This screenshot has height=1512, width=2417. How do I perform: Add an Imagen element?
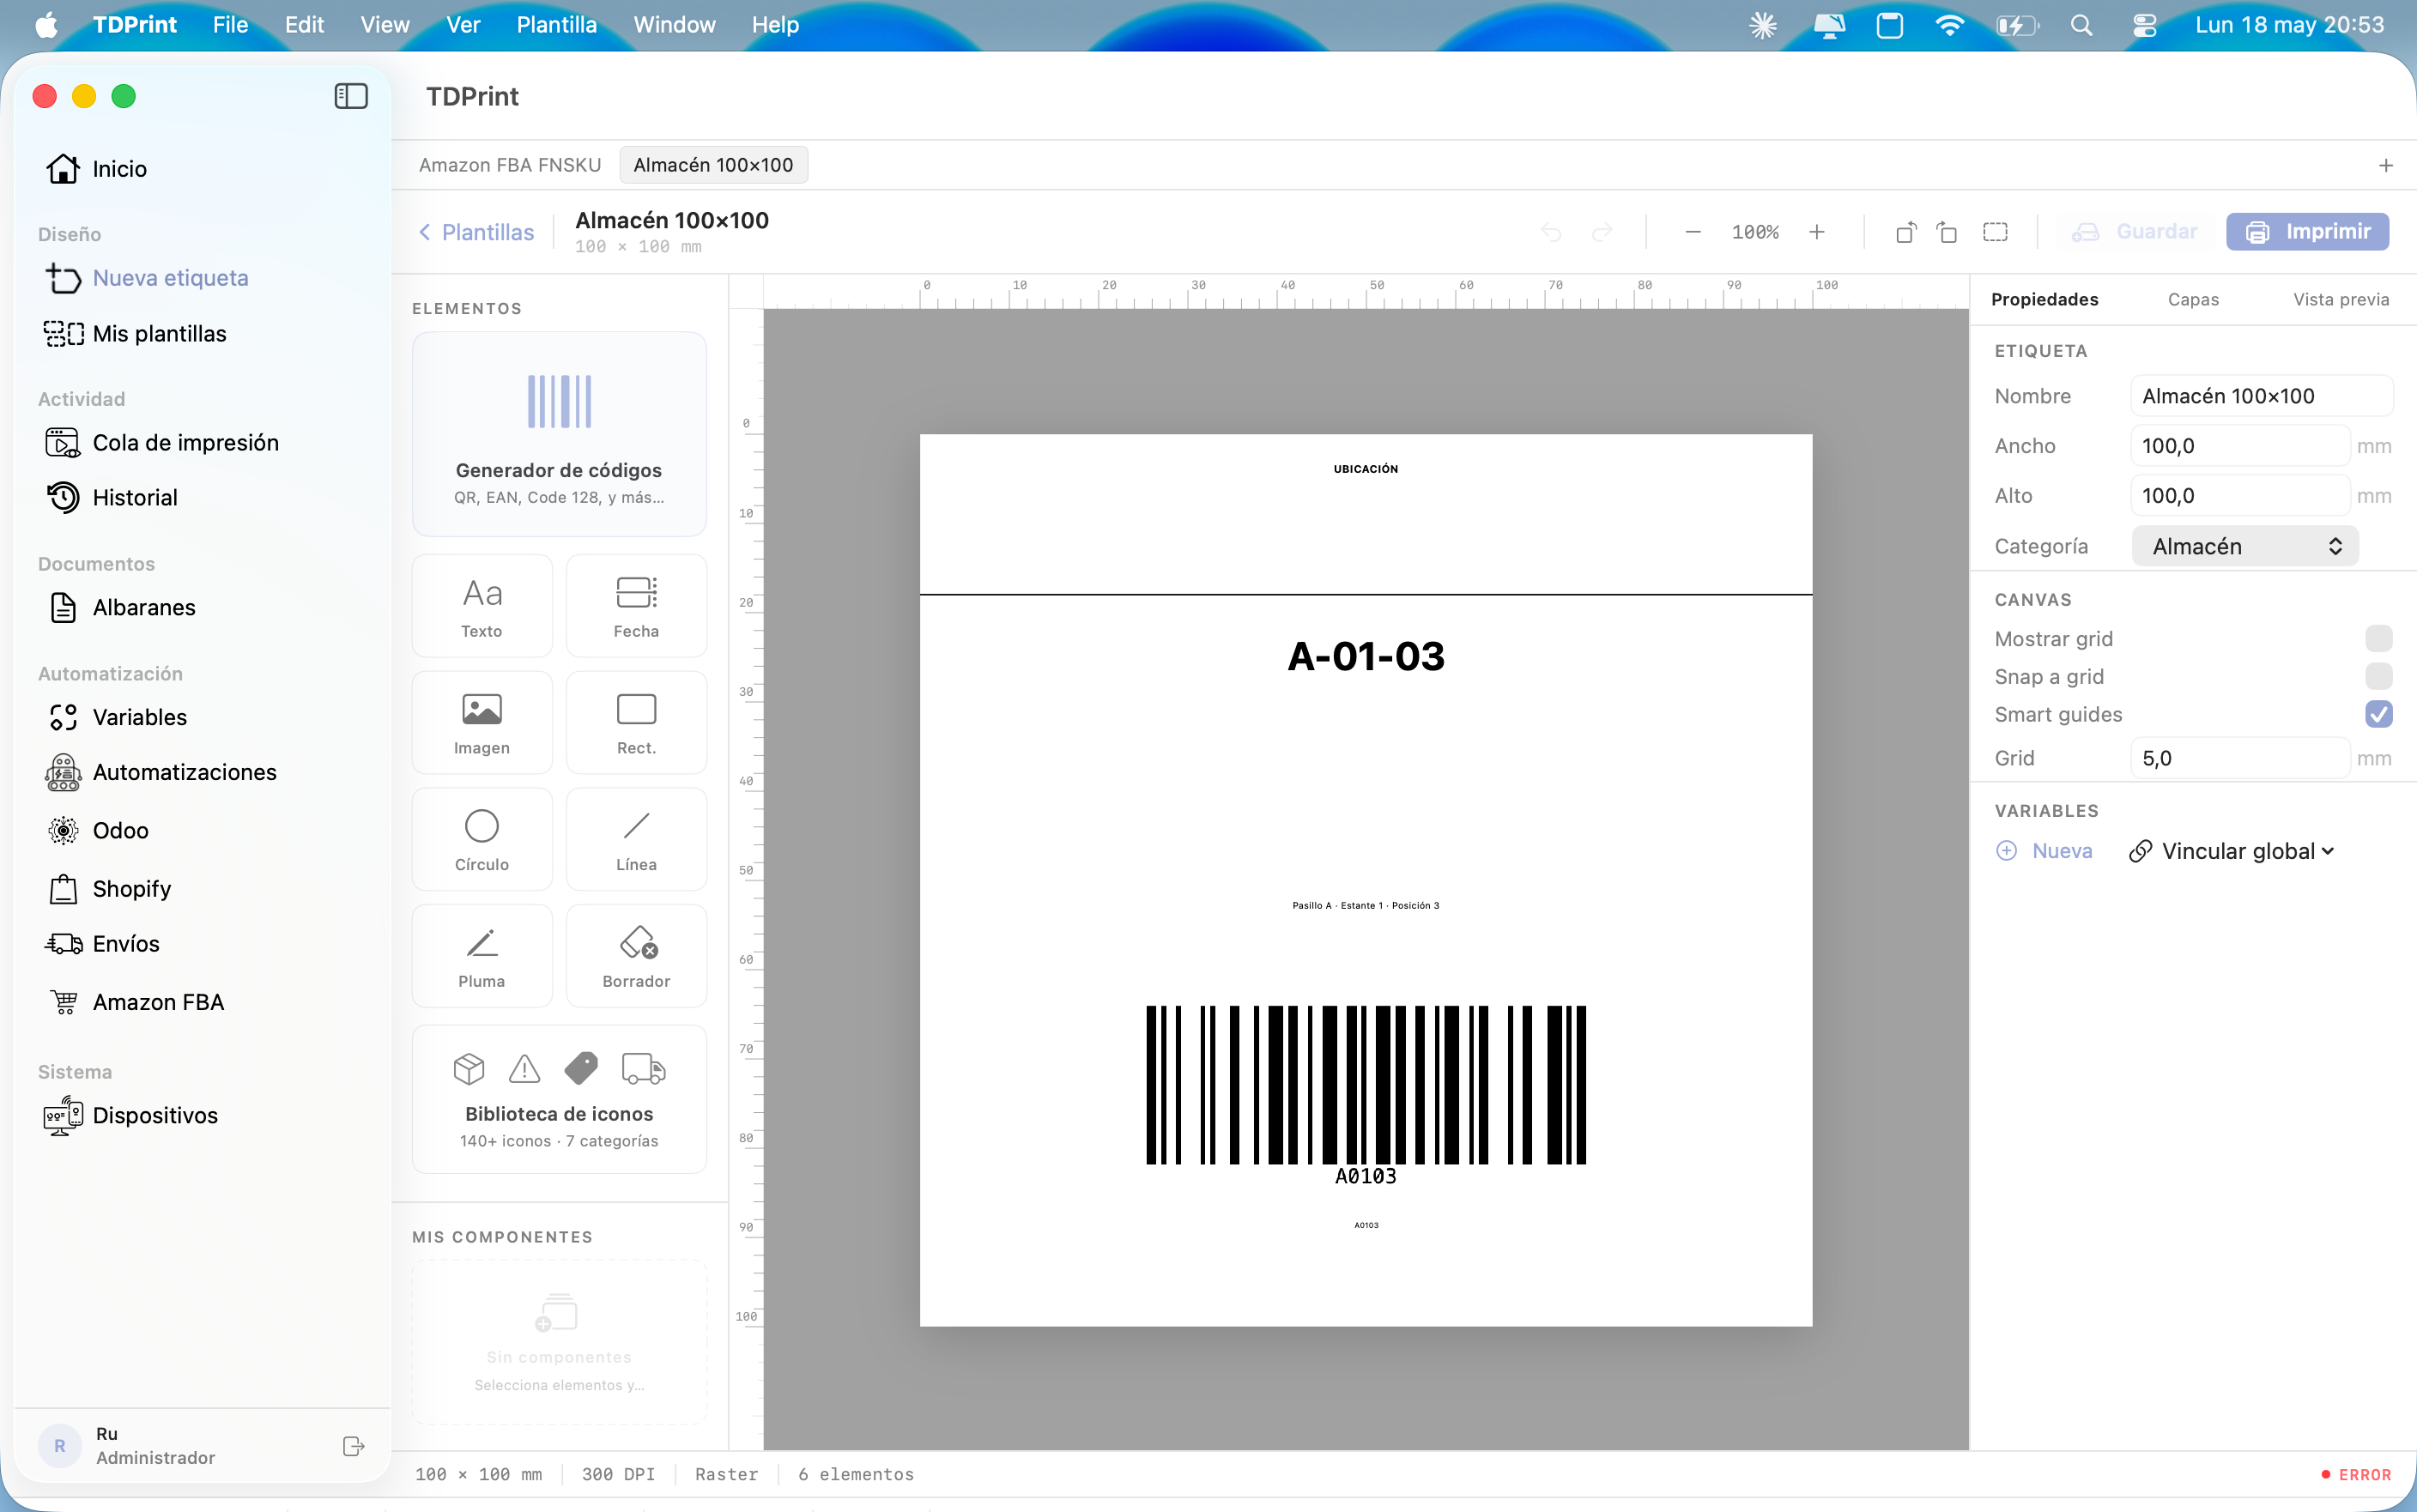482,723
